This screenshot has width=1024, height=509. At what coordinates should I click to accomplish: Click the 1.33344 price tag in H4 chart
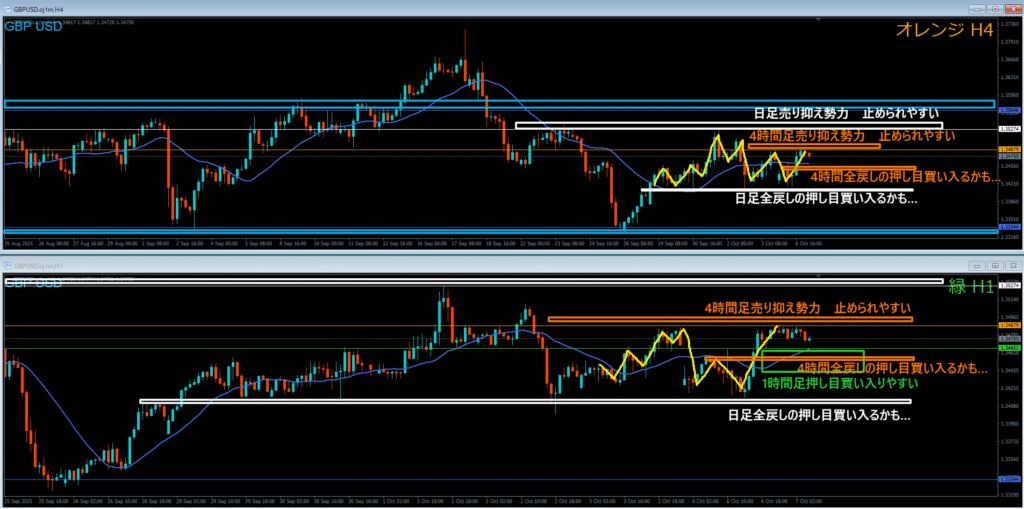(x=1009, y=226)
